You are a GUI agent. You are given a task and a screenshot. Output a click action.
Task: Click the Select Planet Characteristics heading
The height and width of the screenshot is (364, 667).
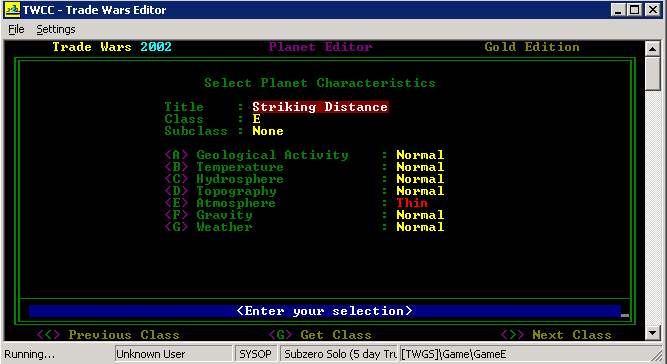pos(320,82)
